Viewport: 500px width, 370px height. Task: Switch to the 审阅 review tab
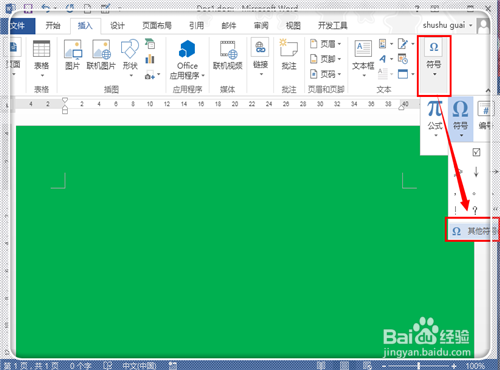(x=261, y=26)
